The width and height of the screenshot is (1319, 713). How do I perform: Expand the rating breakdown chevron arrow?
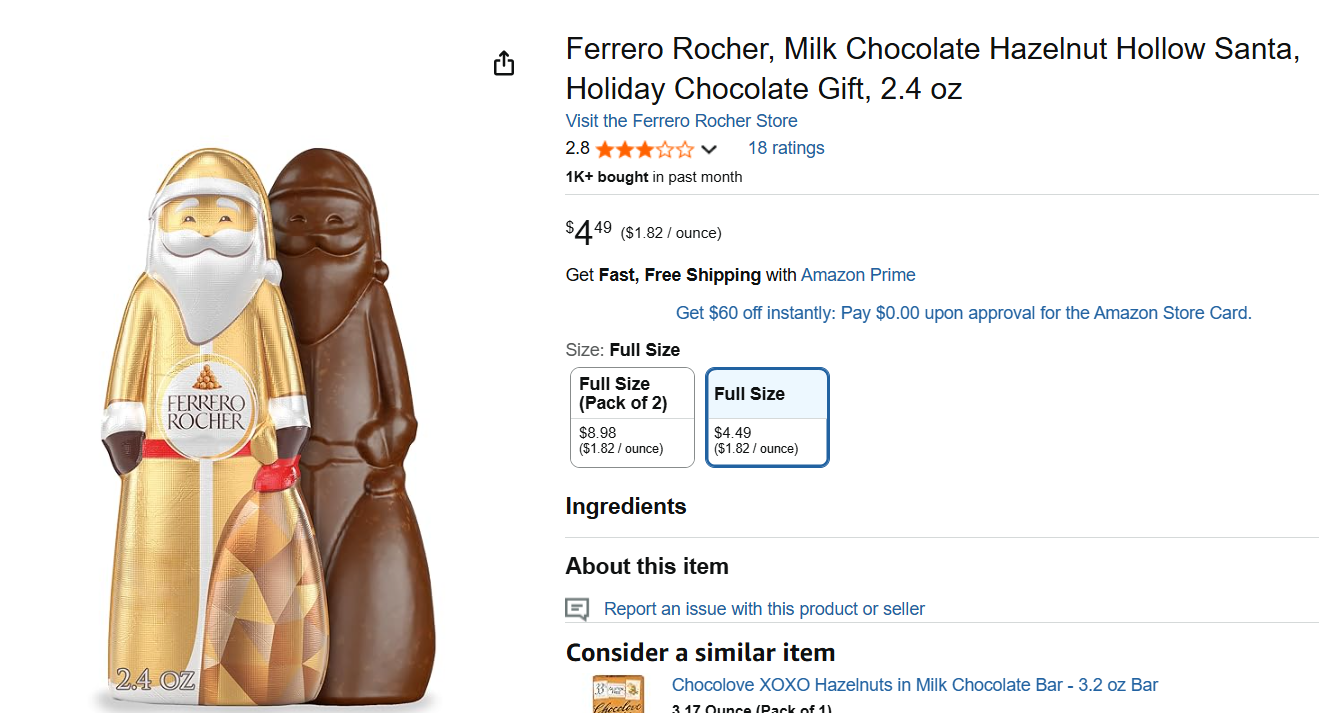coord(709,150)
